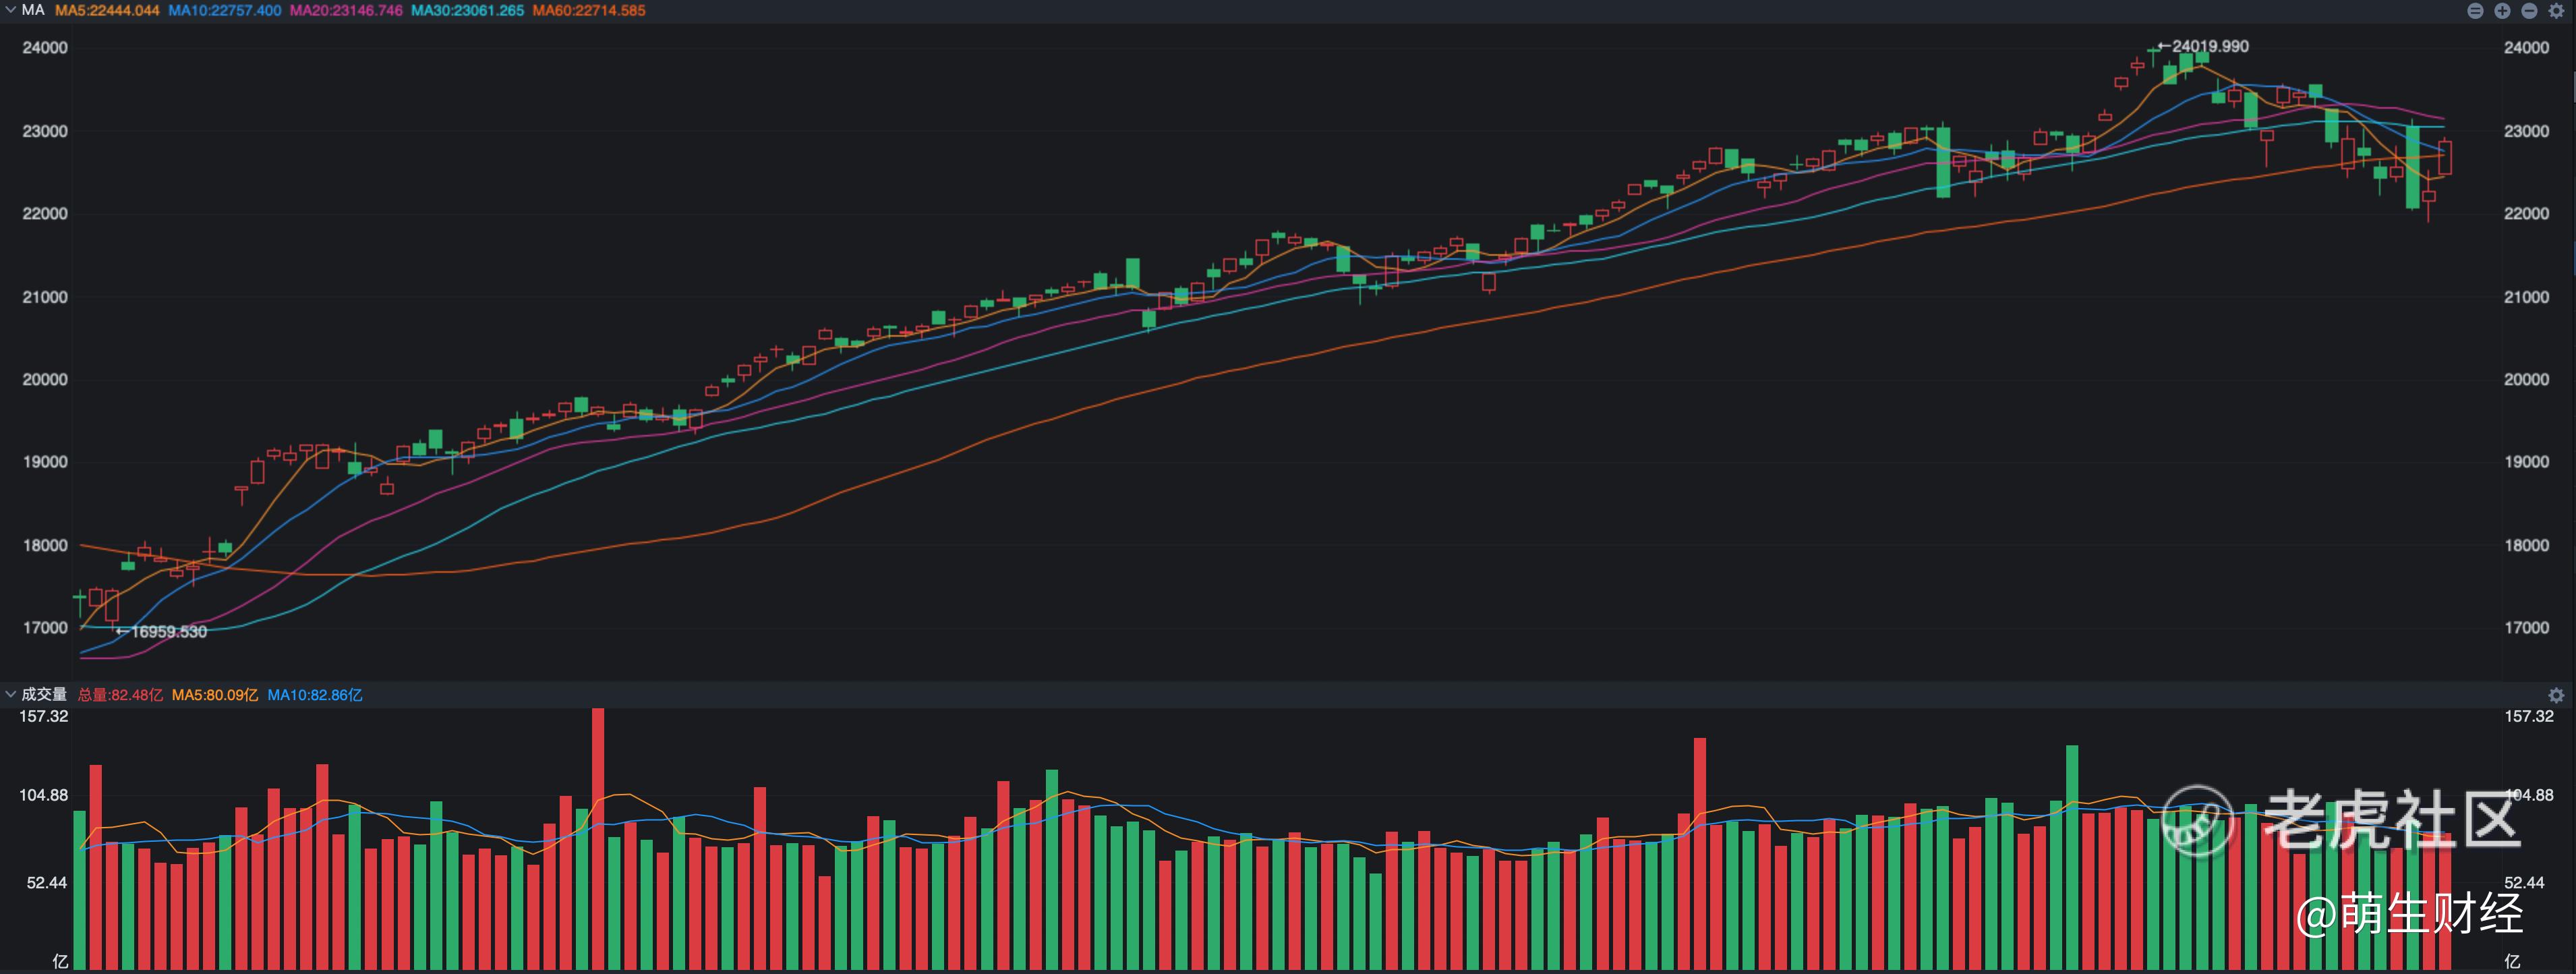Collapse the 成交量 volume panel chevron
This screenshot has height=974, width=2576.
10,694
